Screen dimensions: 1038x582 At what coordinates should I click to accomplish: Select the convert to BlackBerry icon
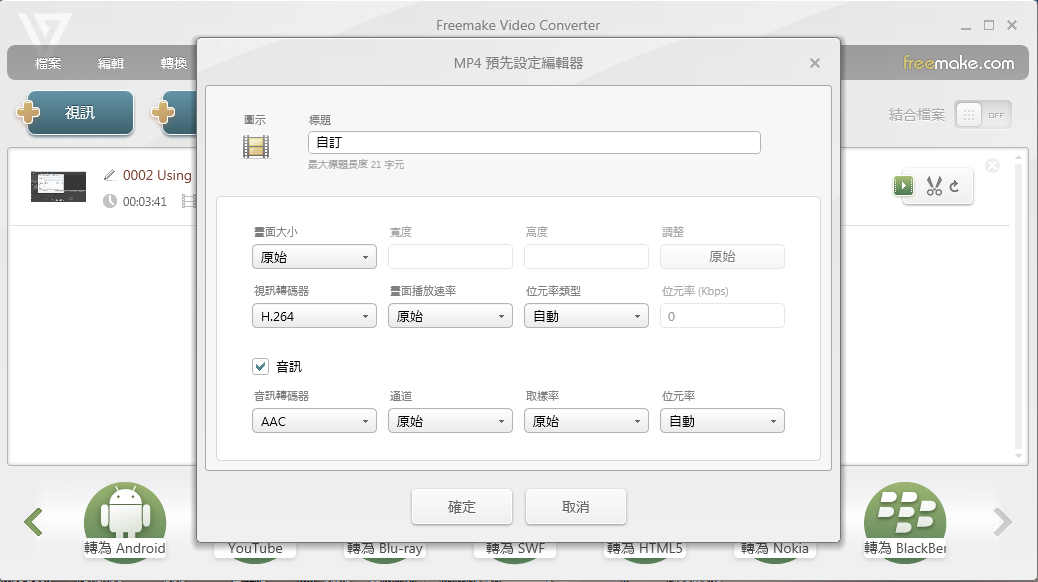pos(905,522)
